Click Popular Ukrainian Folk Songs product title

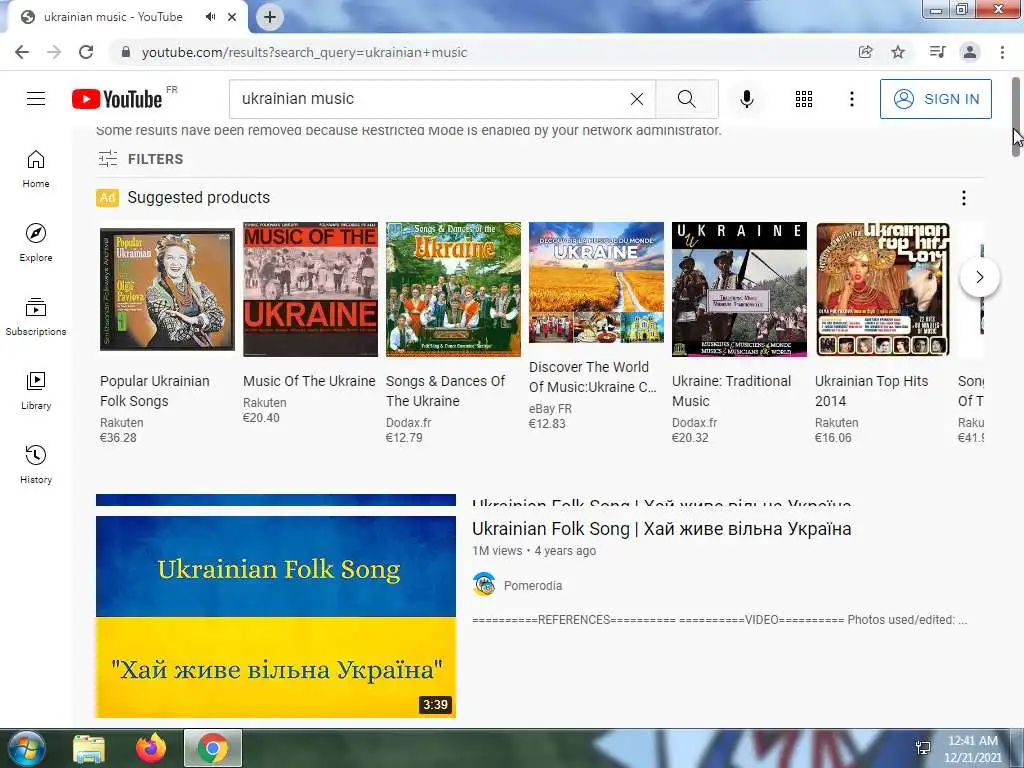click(155, 391)
